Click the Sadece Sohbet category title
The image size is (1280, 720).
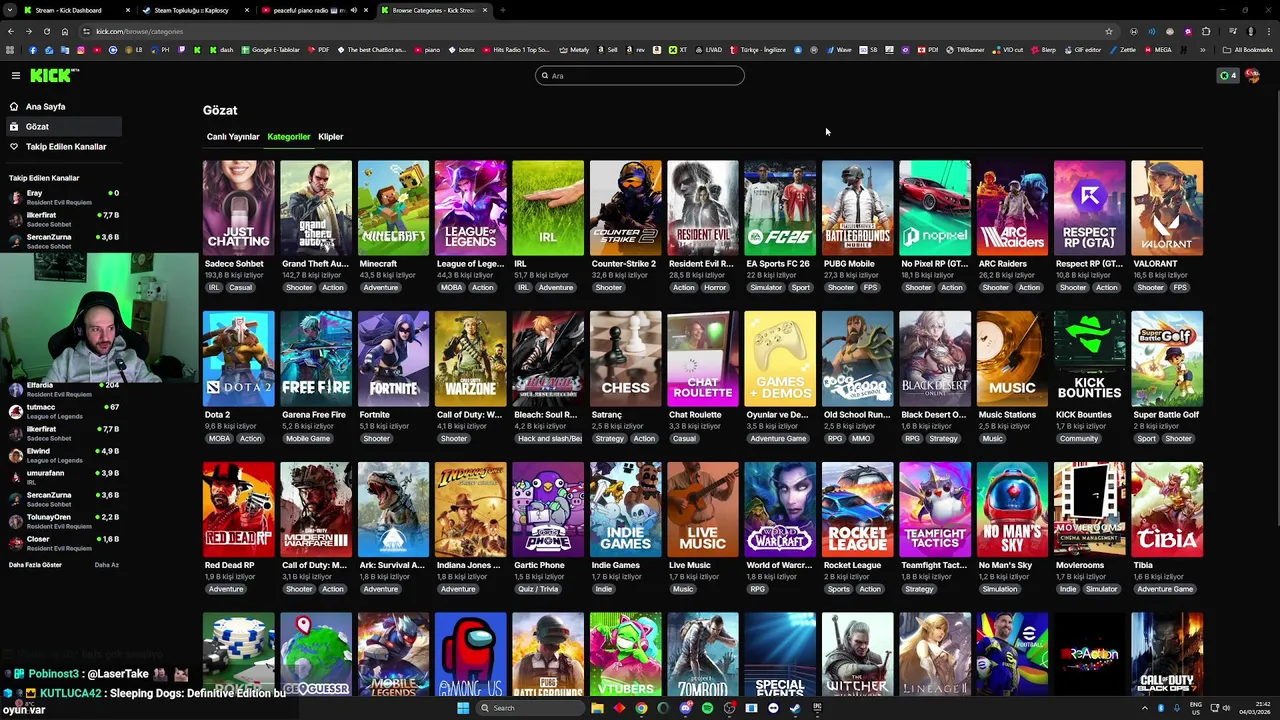point(234,264)
